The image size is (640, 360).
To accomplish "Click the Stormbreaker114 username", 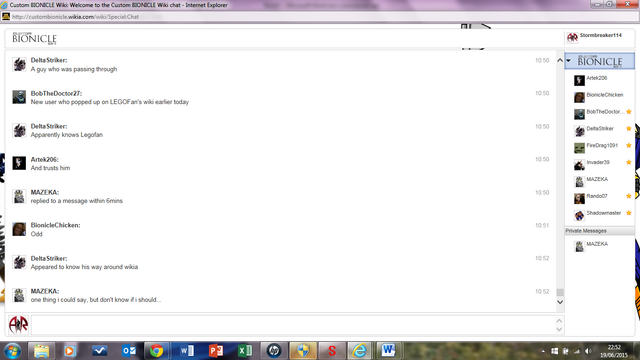I will click(x=600, y=36).
